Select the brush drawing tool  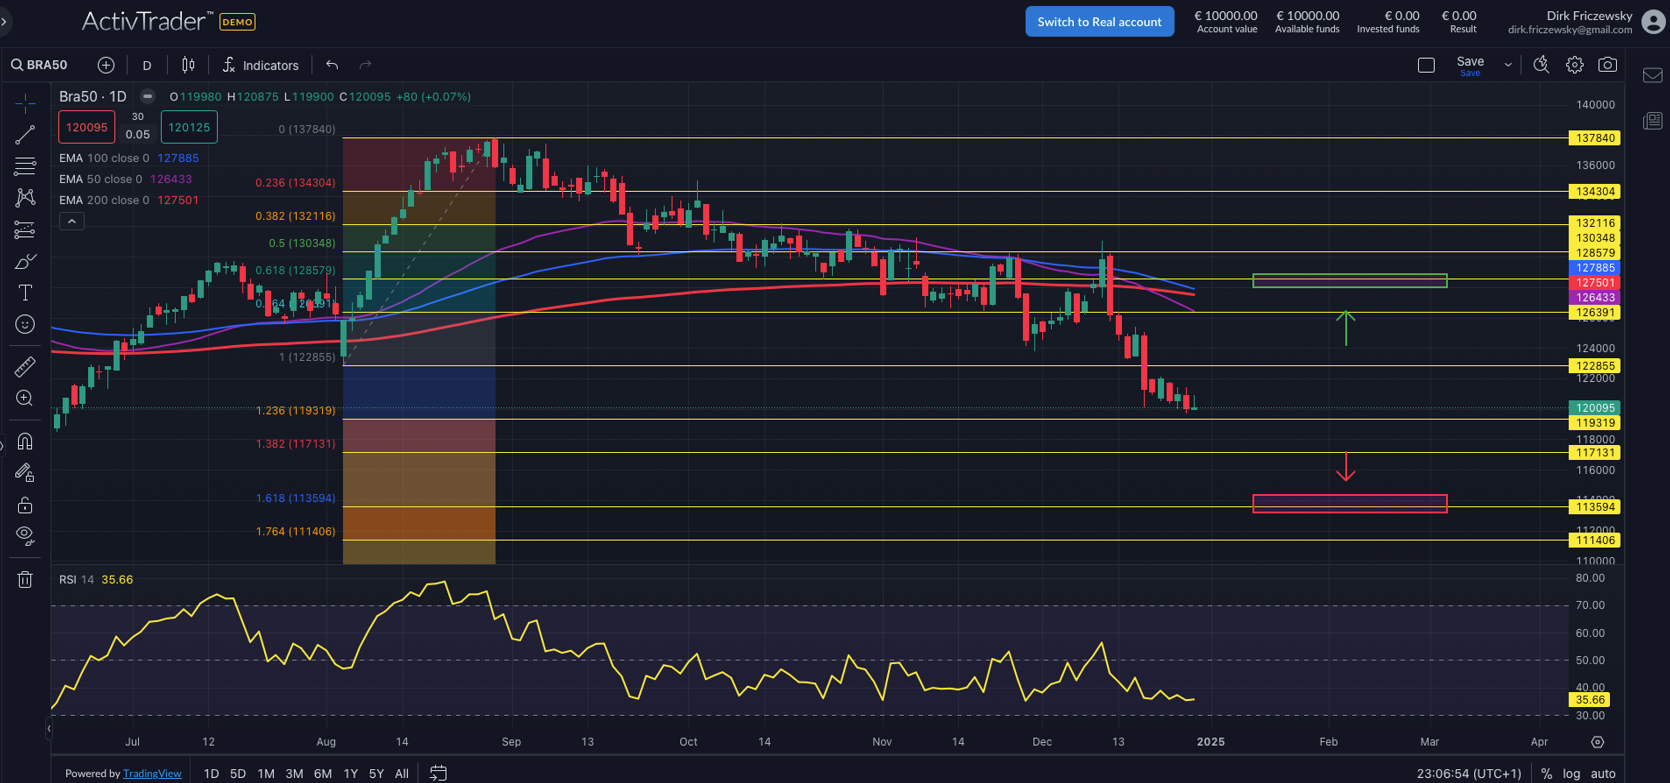pyautogui.click(x=25, y=262)
